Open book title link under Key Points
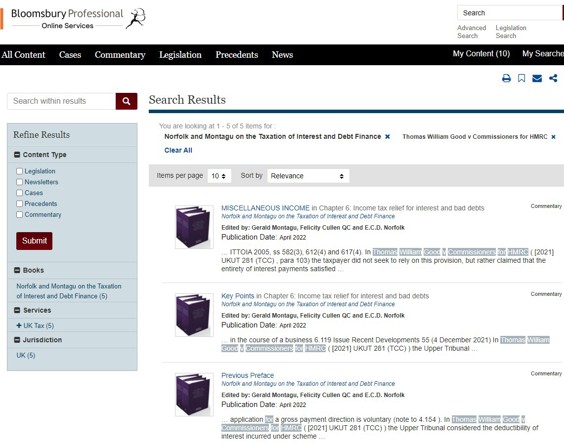Image resolution: width=564 pixels, height=447 pixels. pyautogui.click(x=308, y=304)
